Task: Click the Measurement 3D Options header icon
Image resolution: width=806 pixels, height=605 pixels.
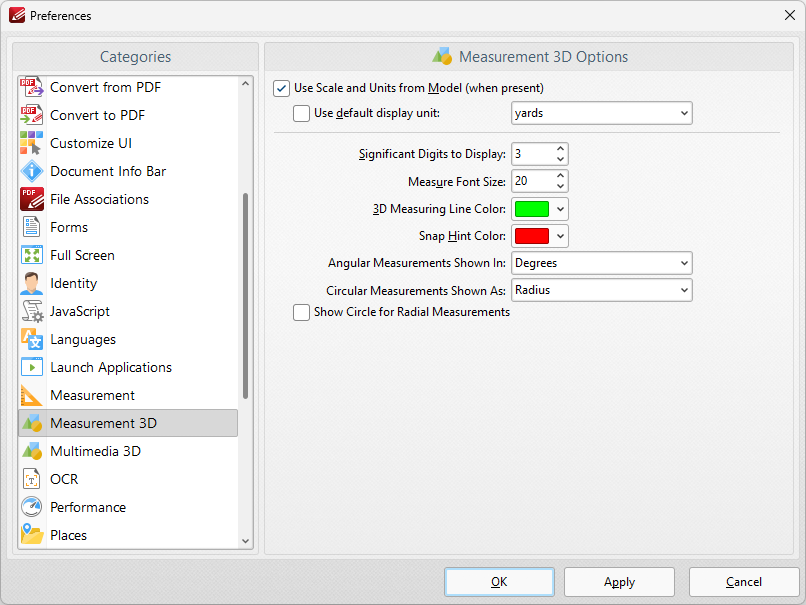Action: click(442, 57)
